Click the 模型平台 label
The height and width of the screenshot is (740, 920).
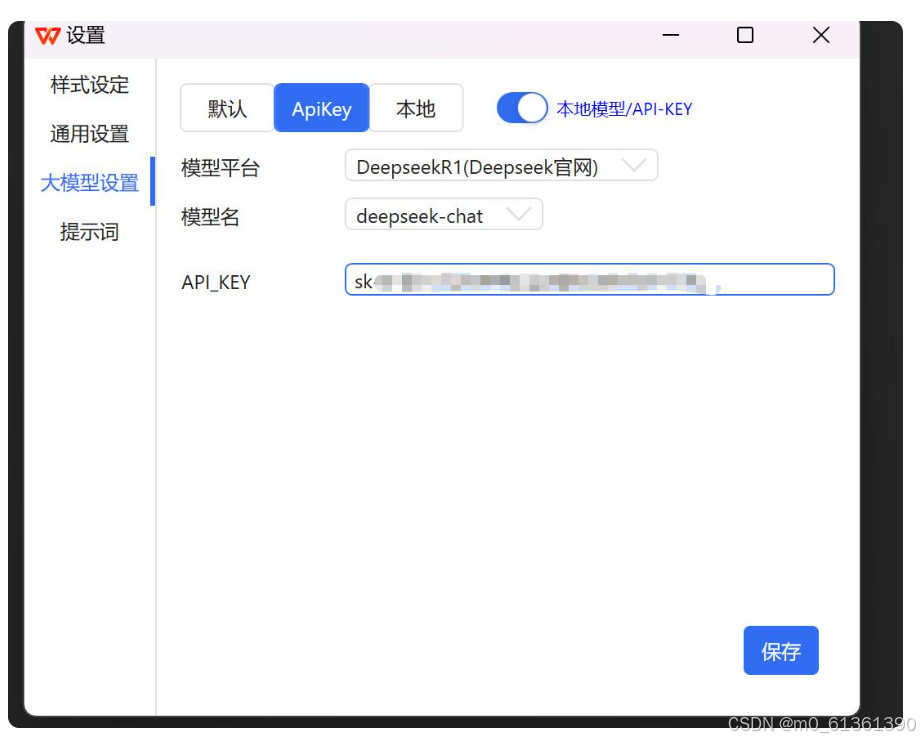point(221,168)
